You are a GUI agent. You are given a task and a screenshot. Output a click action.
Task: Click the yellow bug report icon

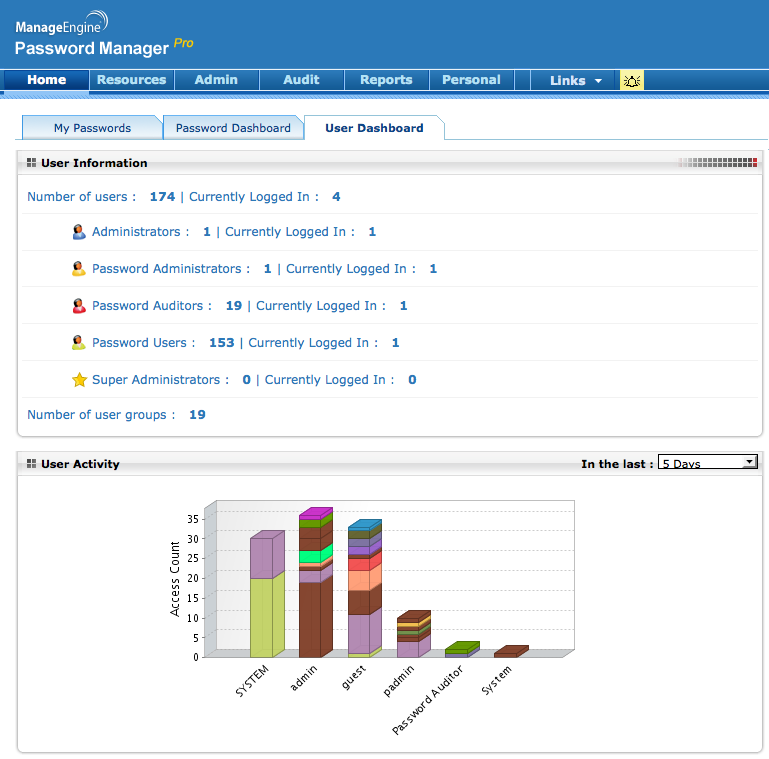pos(632,80)
